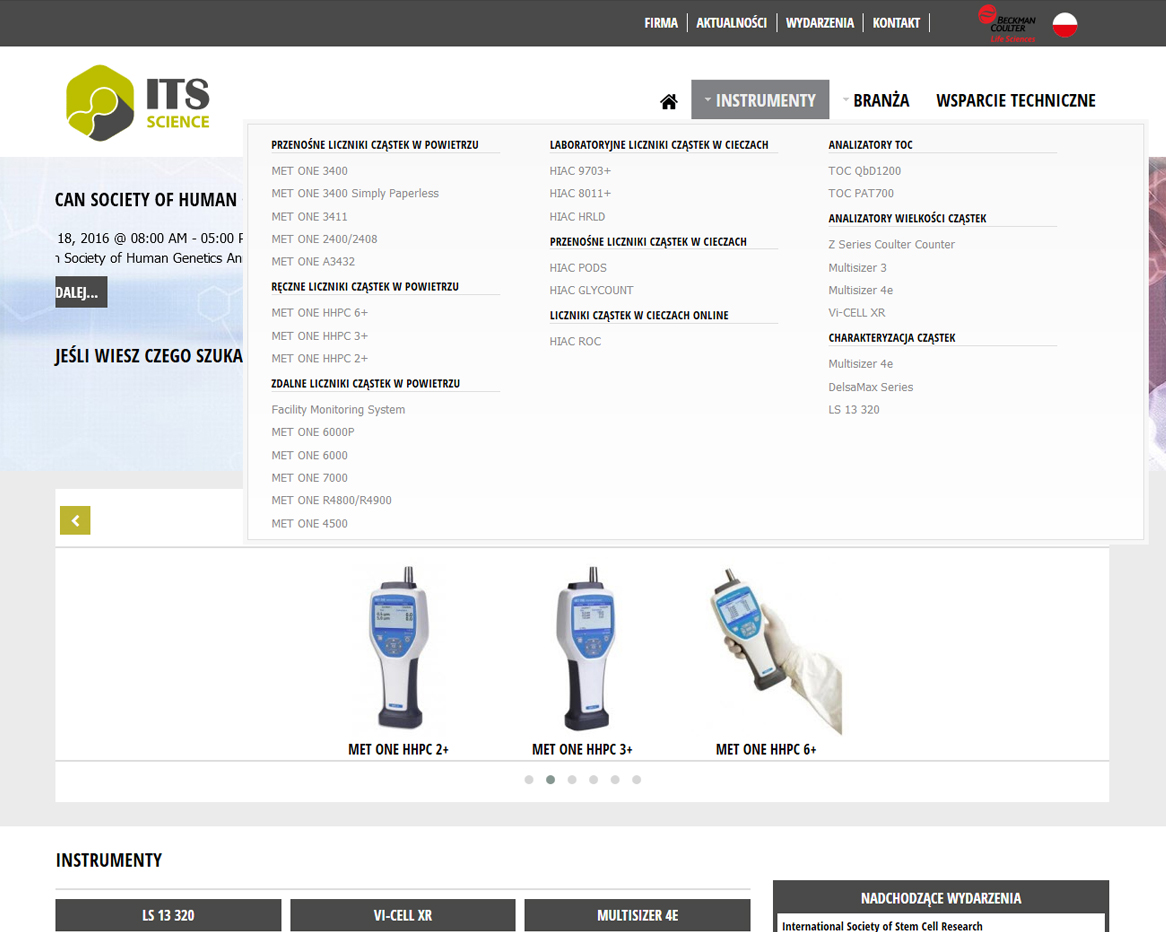Screen dimensions: 1166x932
Task: Open MET ONE HHPC 3+ menu link
Action: coord(320,336)
